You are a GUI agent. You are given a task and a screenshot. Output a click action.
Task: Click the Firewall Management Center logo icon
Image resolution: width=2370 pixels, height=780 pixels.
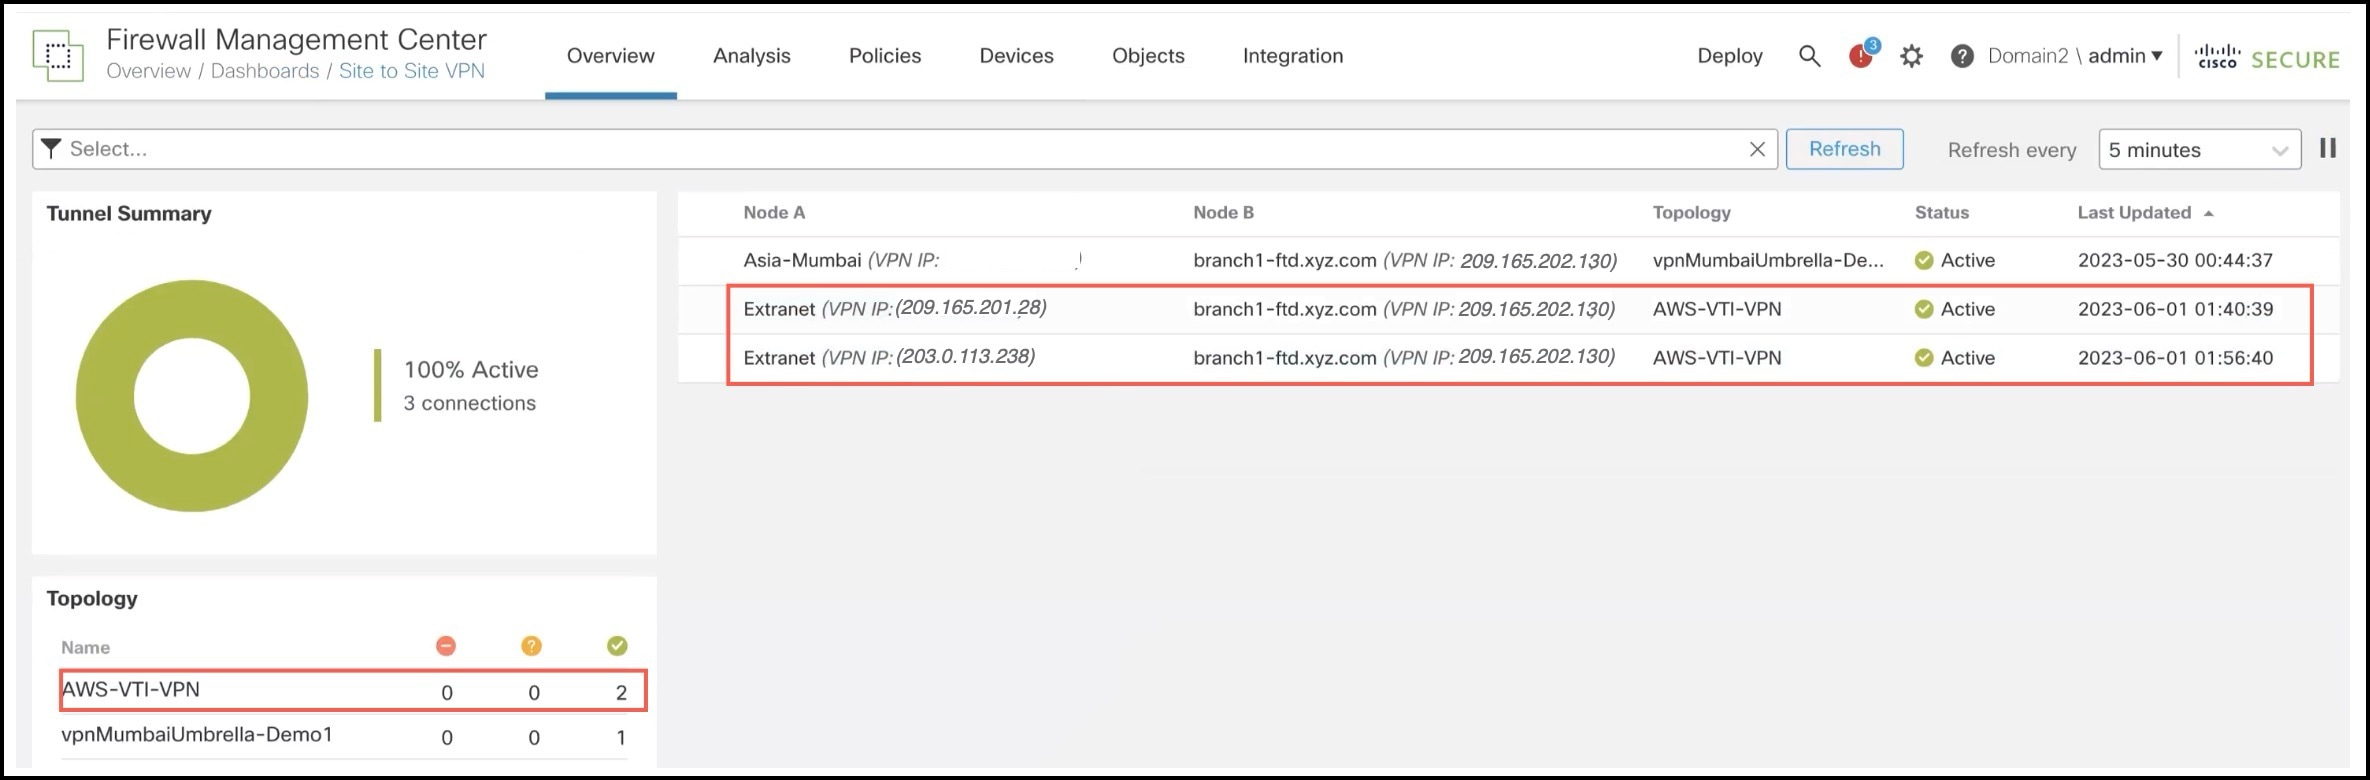58,56
